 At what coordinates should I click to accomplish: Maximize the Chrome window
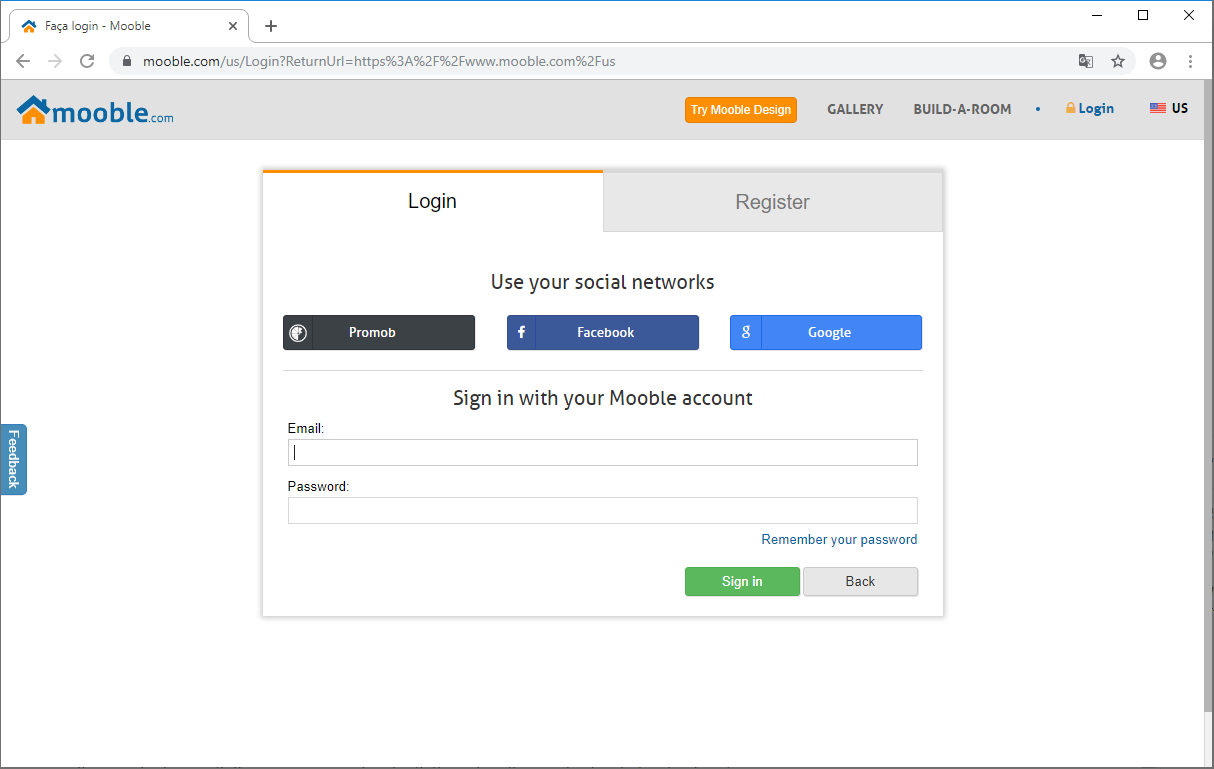(1143, 15)
